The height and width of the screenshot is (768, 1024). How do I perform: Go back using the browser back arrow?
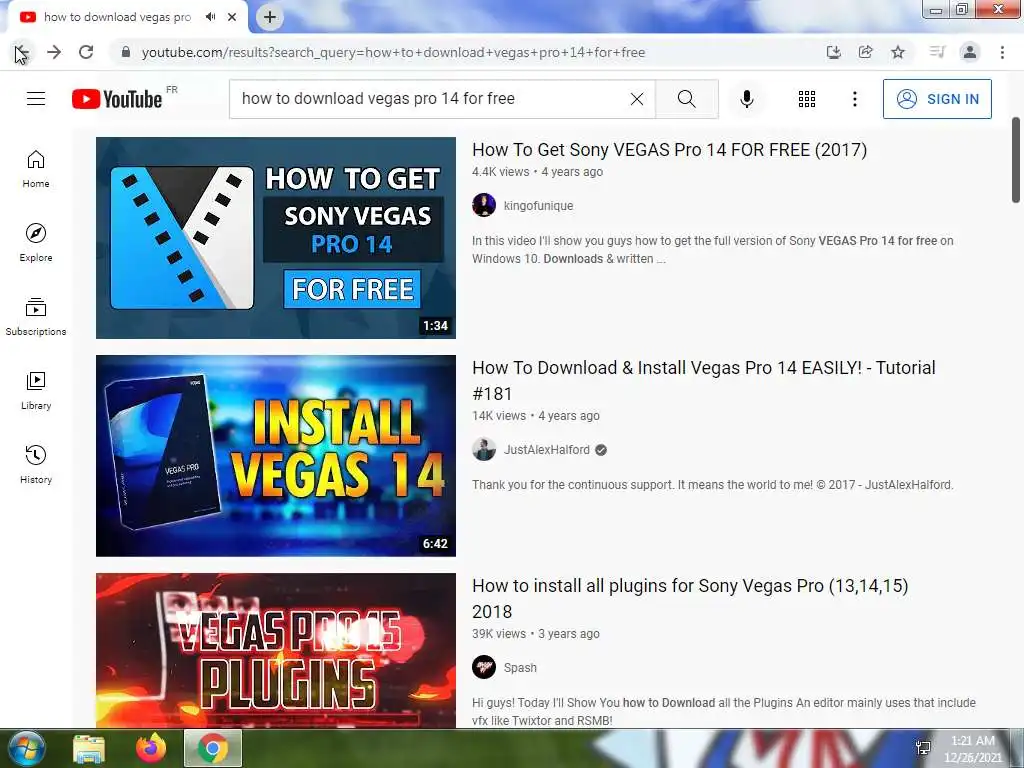coord(21,52)
